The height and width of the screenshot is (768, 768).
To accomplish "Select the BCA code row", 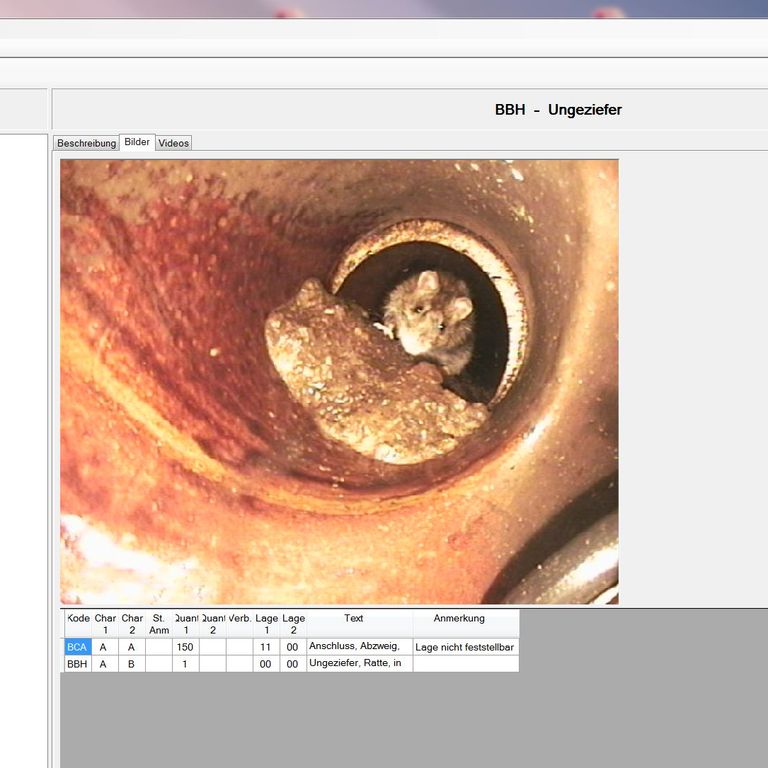I will [x=77, y=647].
